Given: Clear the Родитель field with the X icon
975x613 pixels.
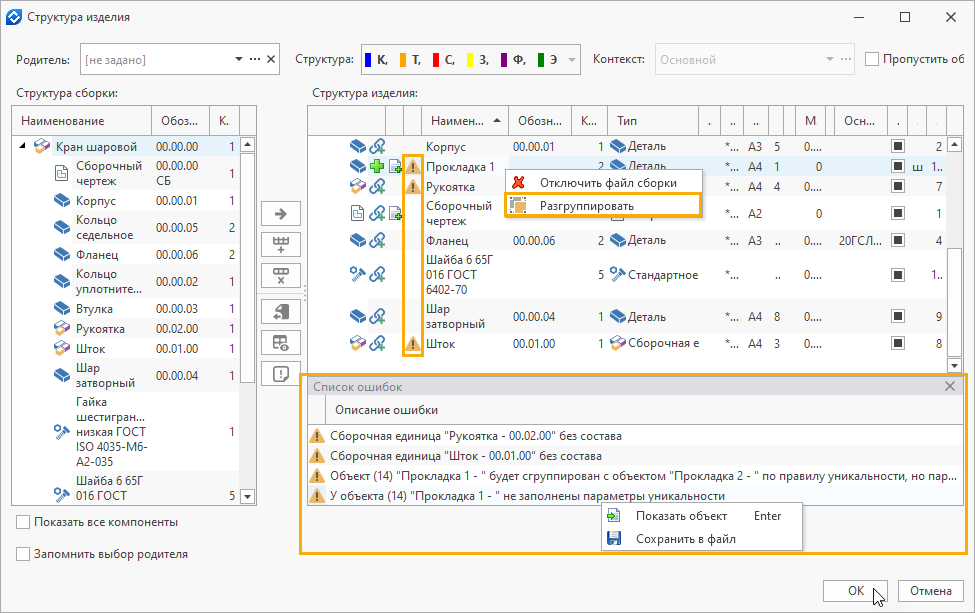Looking at the screenshot, I should [271, 60].
